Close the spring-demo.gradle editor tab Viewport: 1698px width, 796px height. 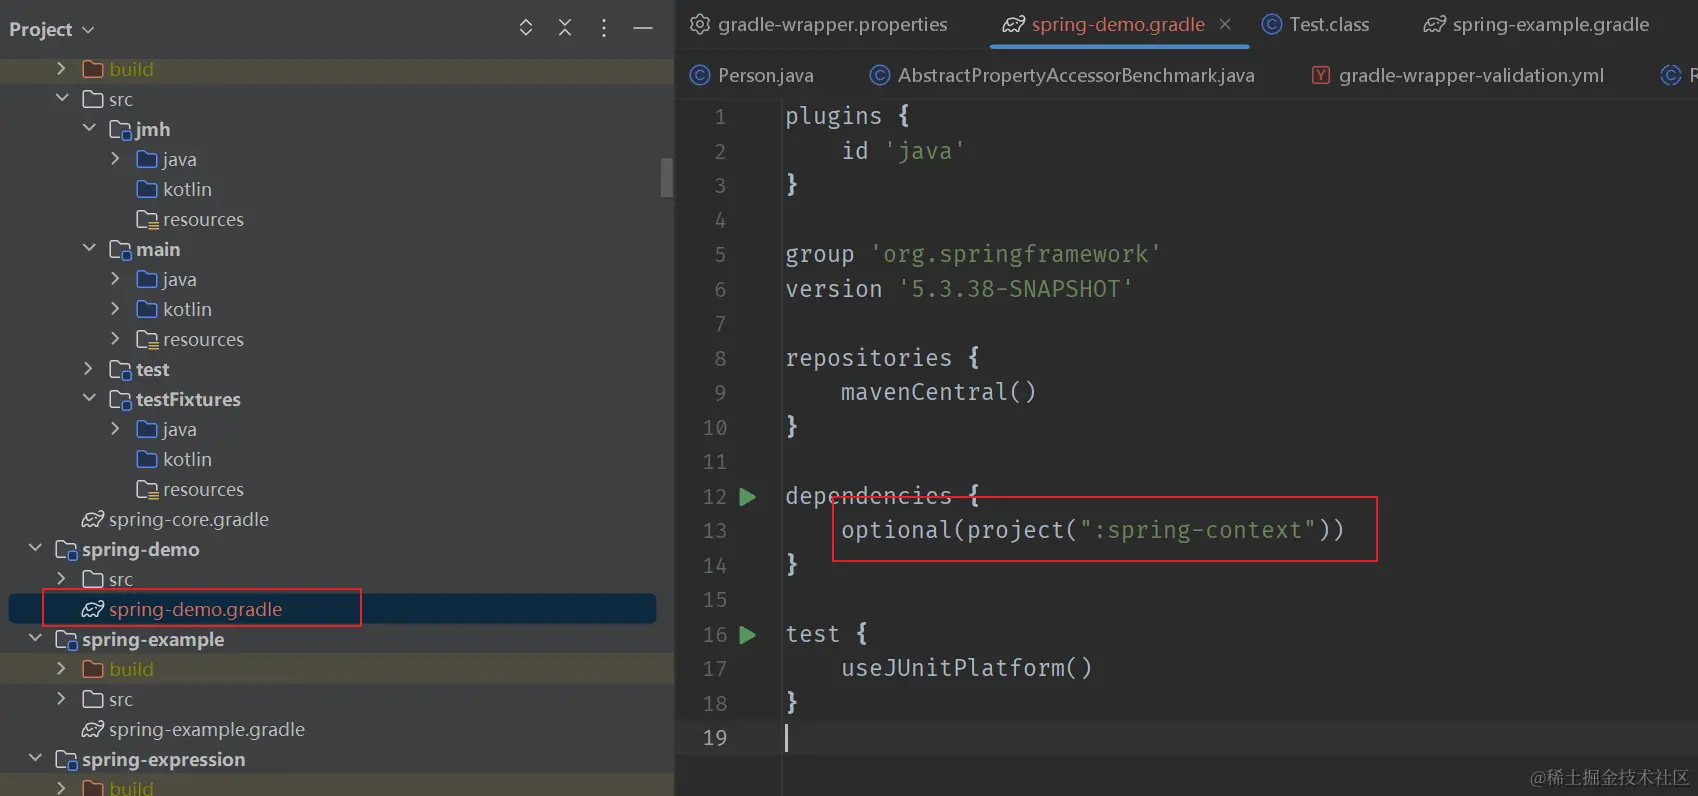click(1225, 24)
